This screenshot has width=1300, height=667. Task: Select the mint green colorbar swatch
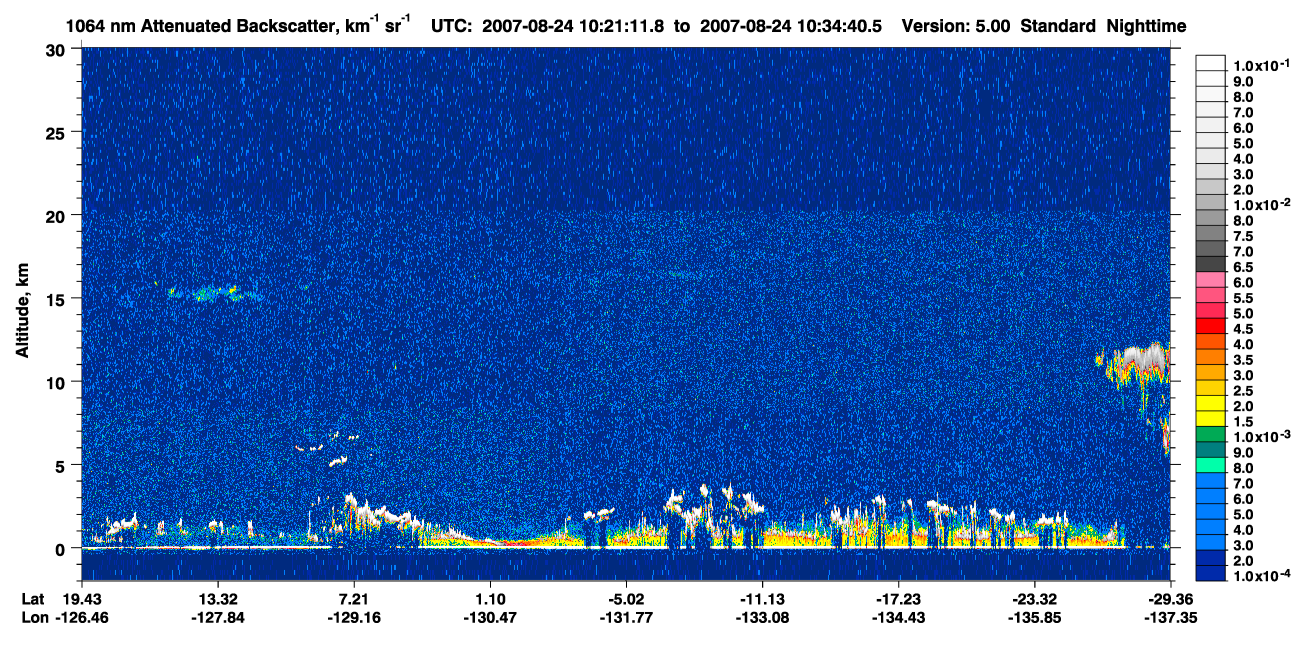point(1210,465)
